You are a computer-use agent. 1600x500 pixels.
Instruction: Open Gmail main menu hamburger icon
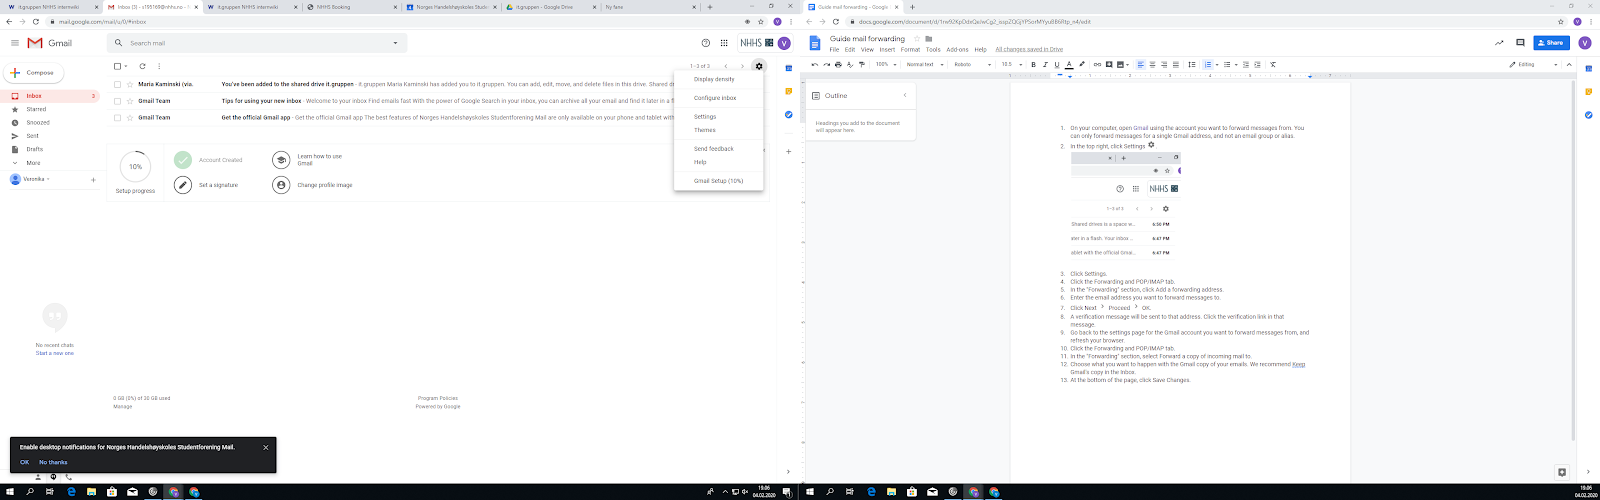point(15,43)
